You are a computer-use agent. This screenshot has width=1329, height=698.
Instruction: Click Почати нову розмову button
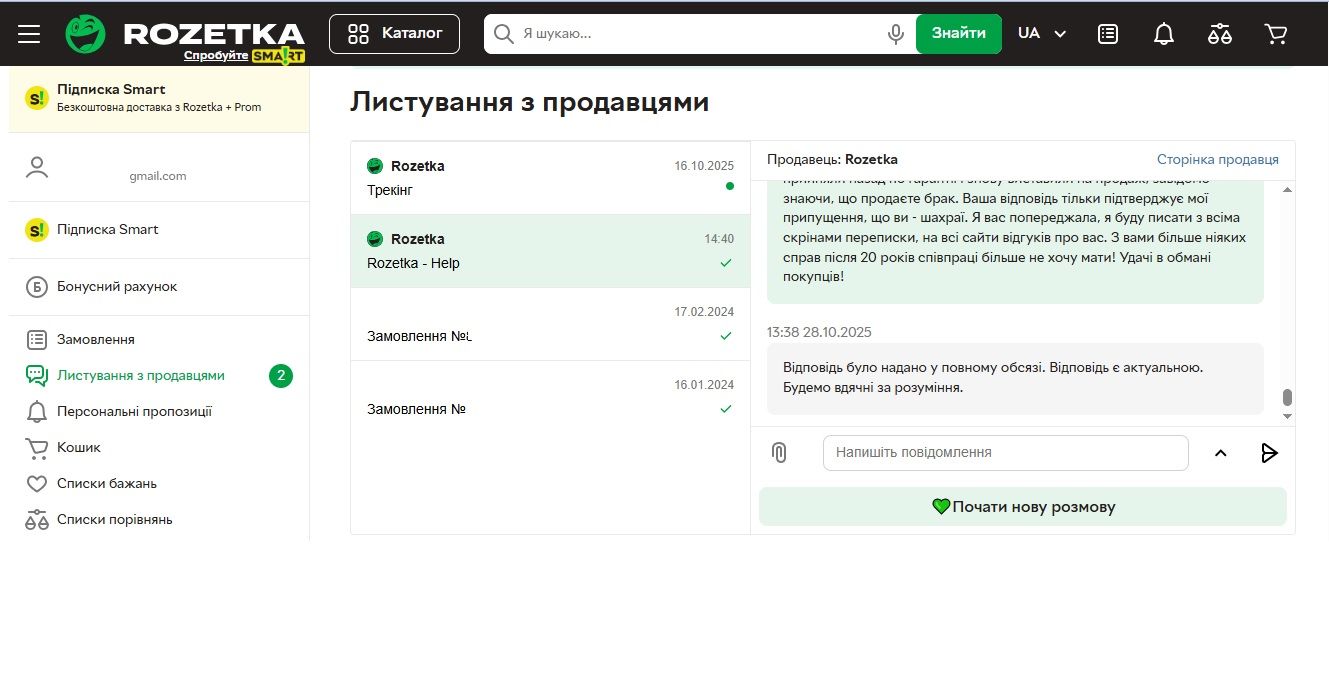tap(1022, 507)
